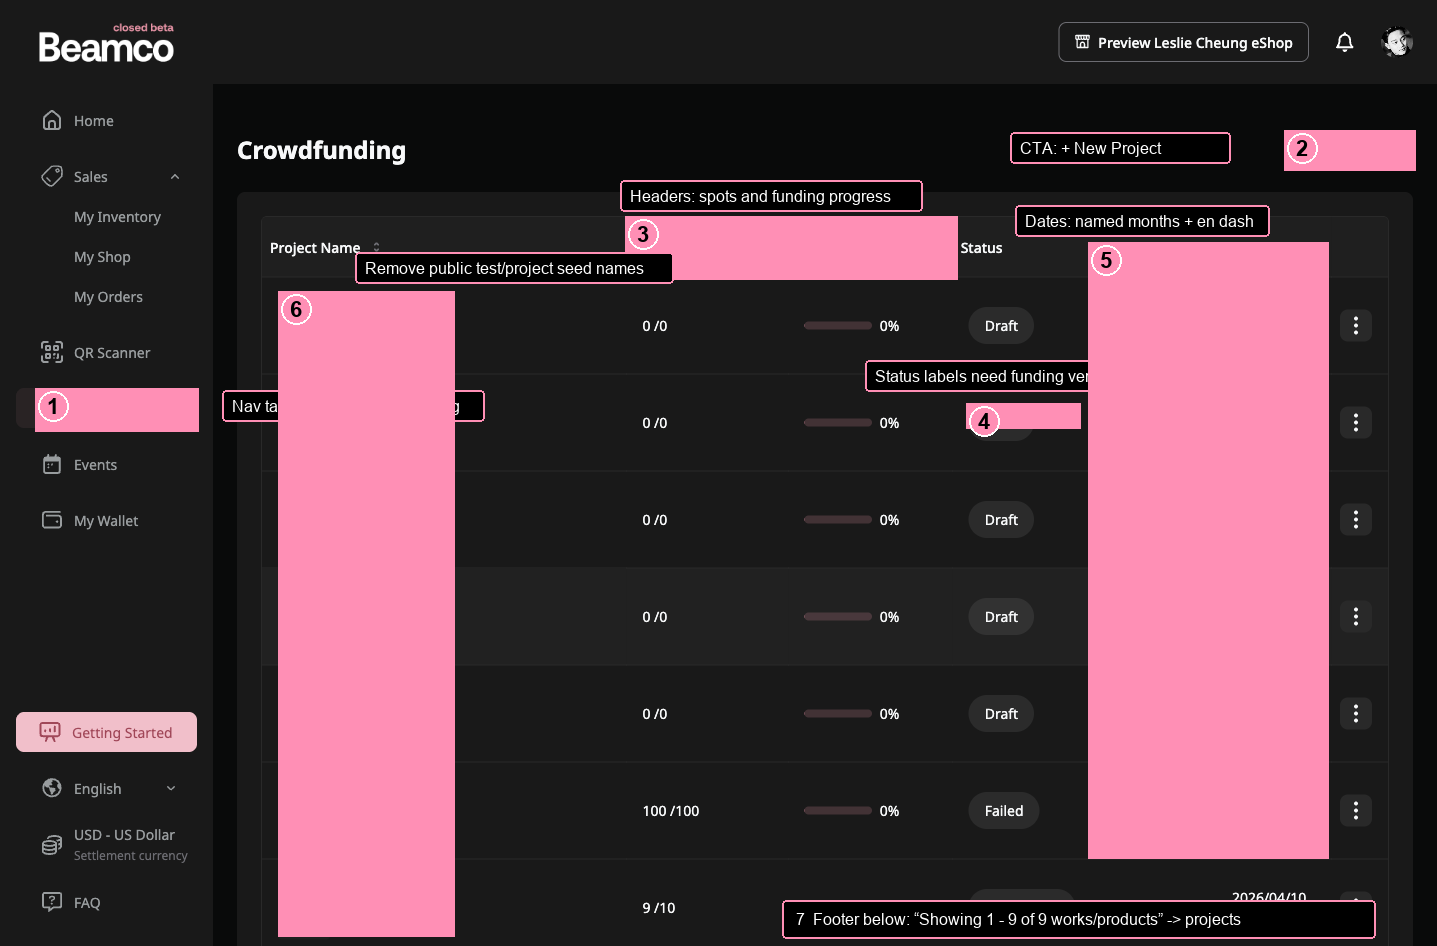1437x946 pixels.
Task: Click the Beamco logo
Action: coord(106,46)
